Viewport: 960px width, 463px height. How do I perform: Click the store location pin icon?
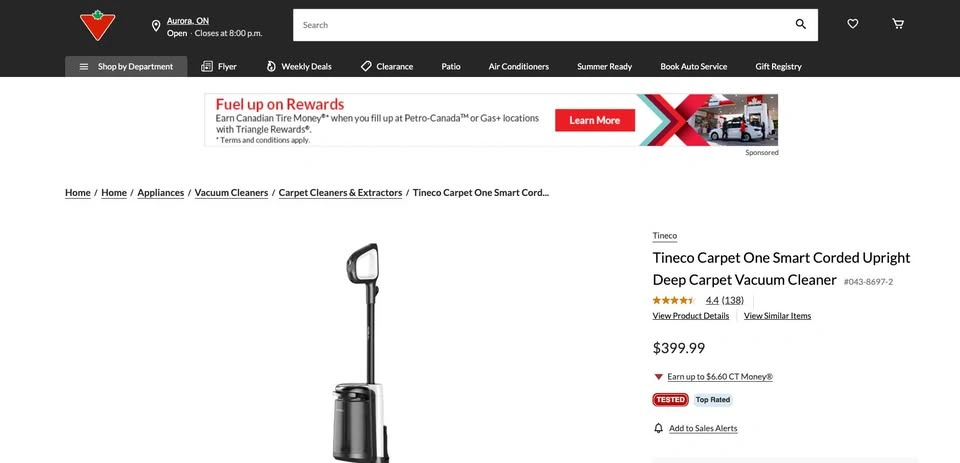(156, 26)
